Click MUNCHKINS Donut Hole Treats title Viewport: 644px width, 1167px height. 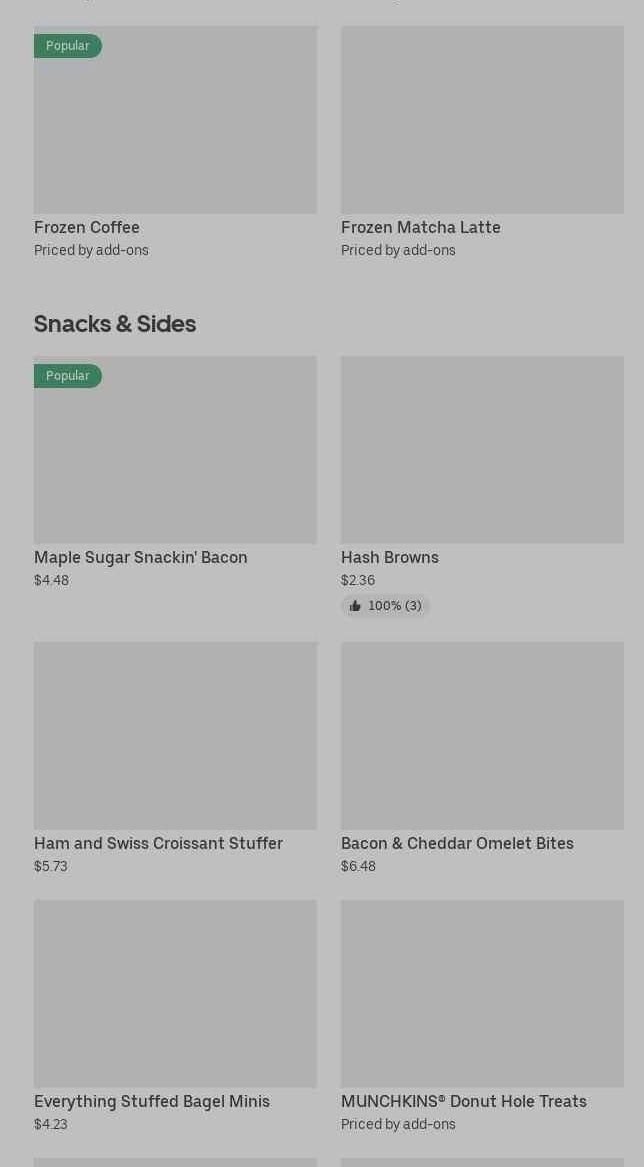[464, 1101]
